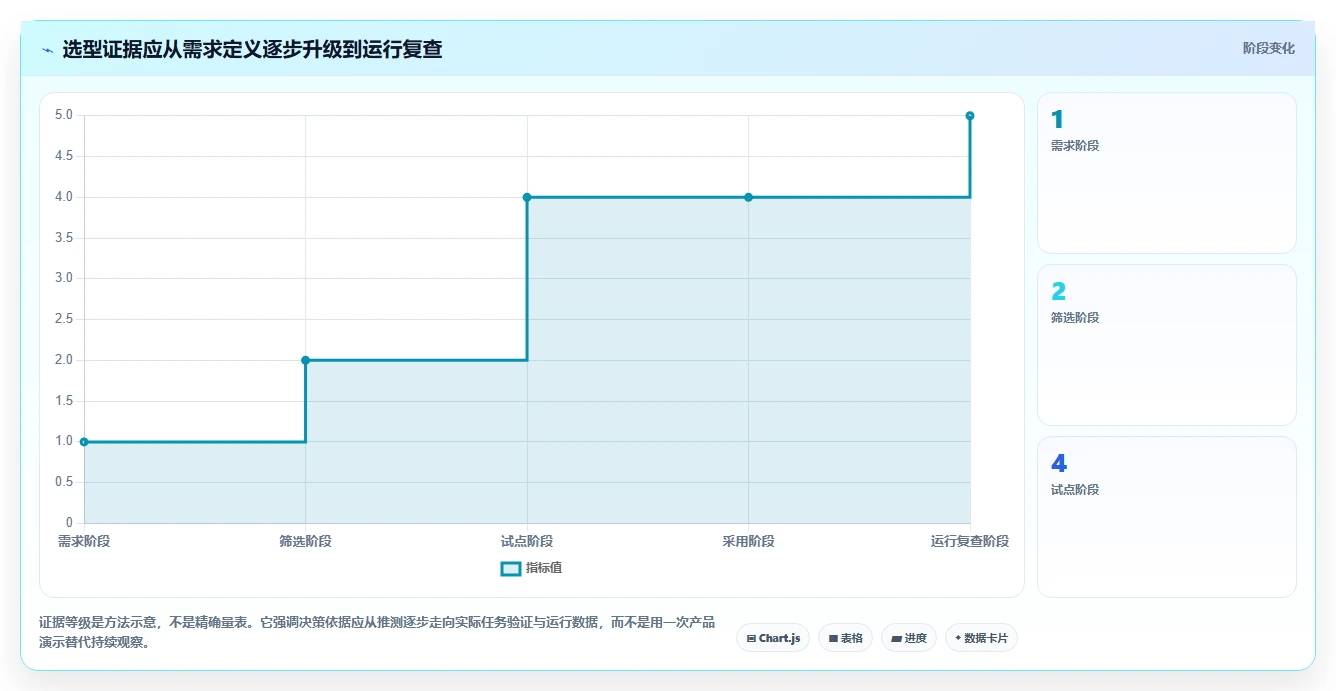
Task: Click the 需求阶段 x-axis label
Action: coord(84,541)
